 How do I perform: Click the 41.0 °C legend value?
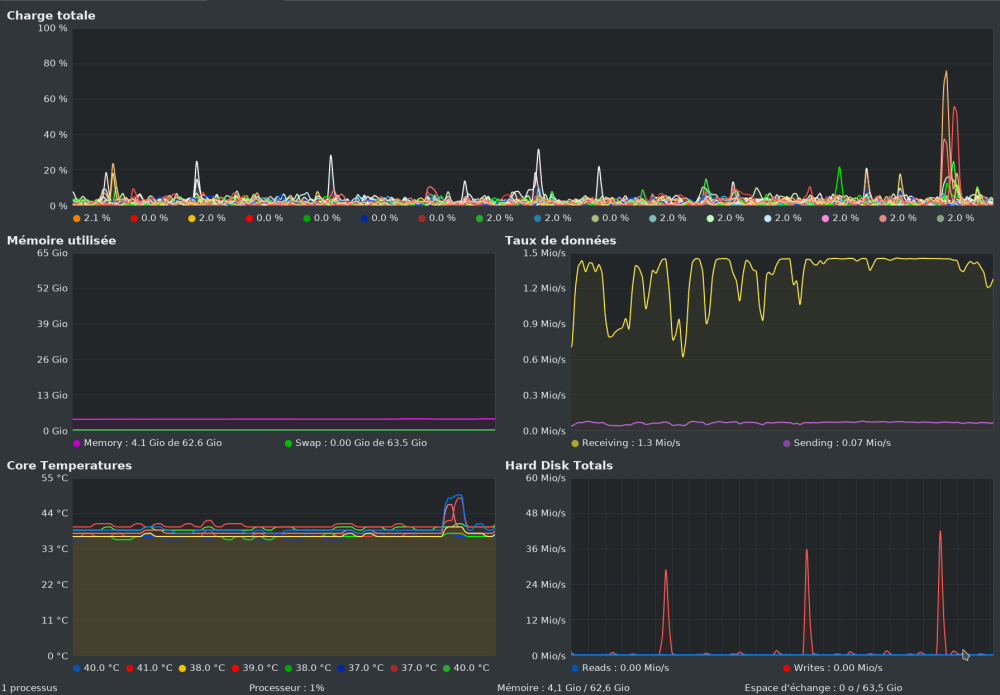(154, 668)
